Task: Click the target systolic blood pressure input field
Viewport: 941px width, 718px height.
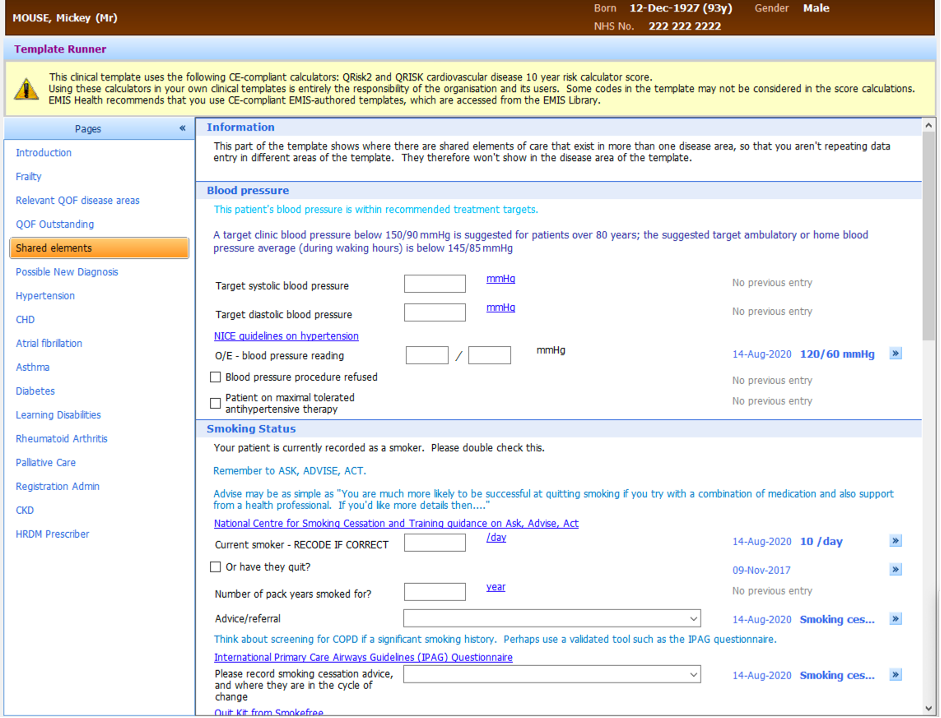Action: tap(434, 283)
